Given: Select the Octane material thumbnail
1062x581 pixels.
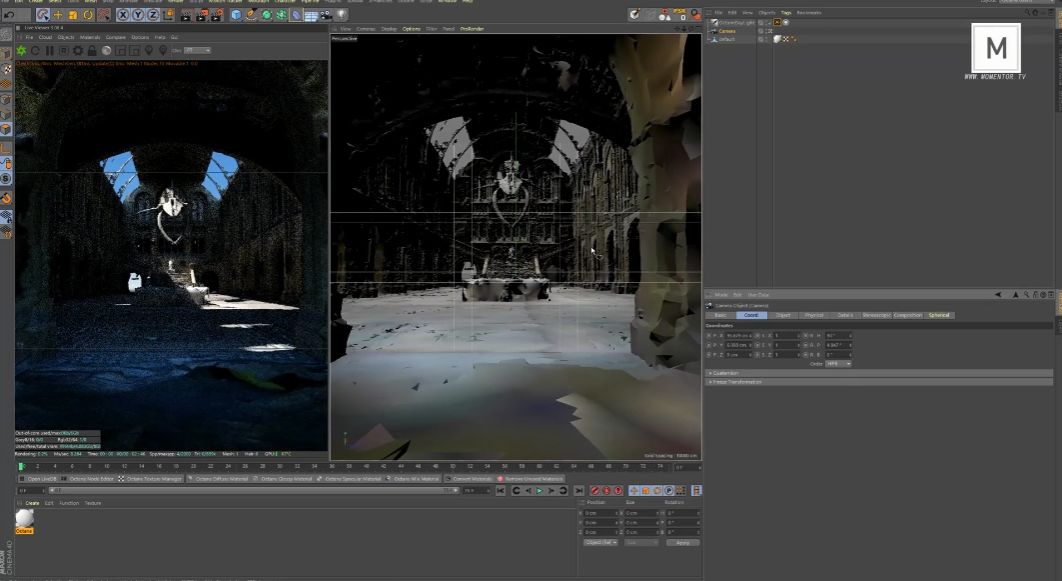Looking at the screenshot, I should [24, 519].
